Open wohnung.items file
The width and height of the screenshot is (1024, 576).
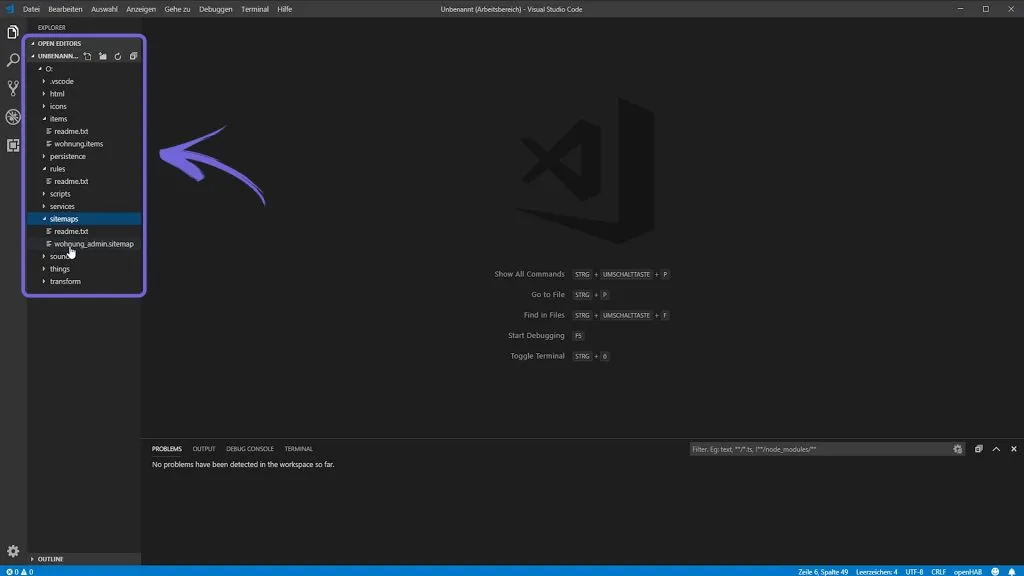(78, 144)
